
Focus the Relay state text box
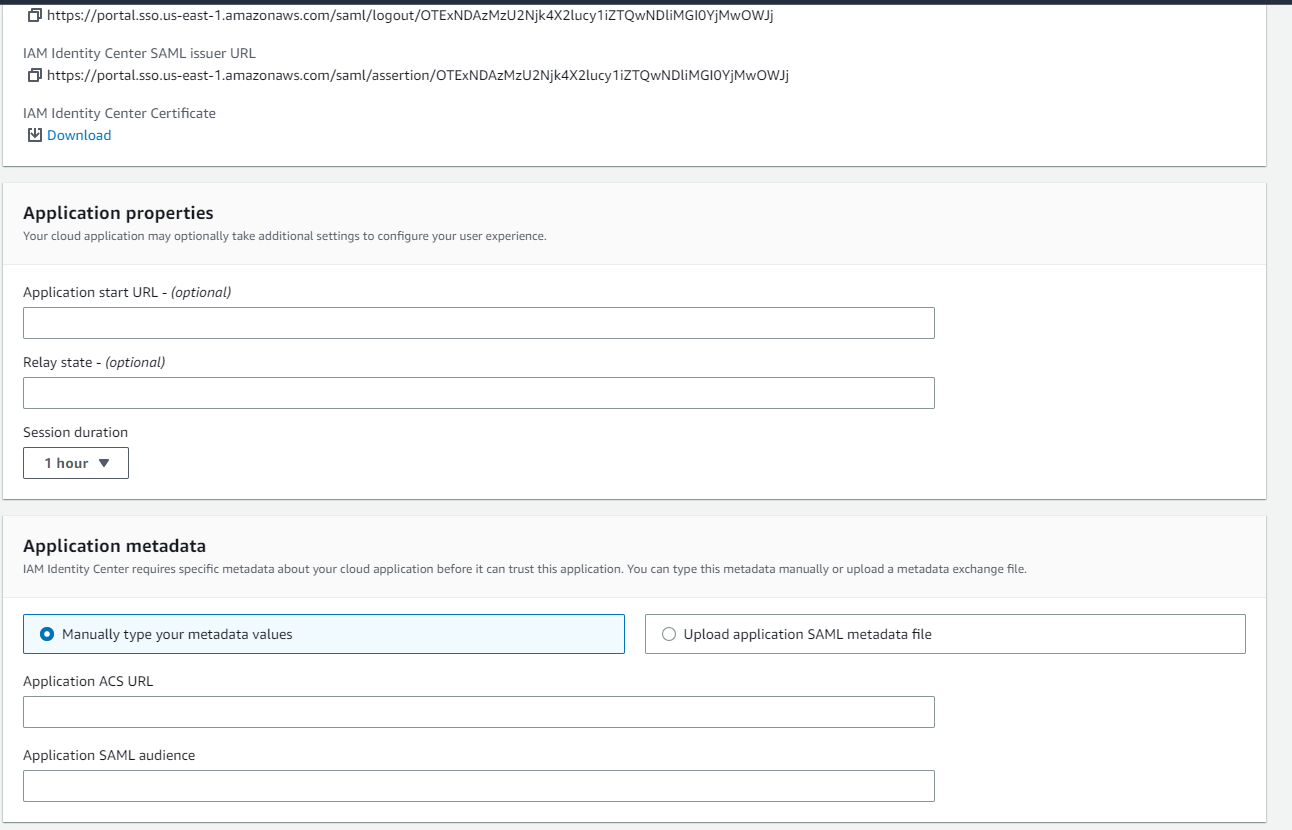click(x=478, y=393)
